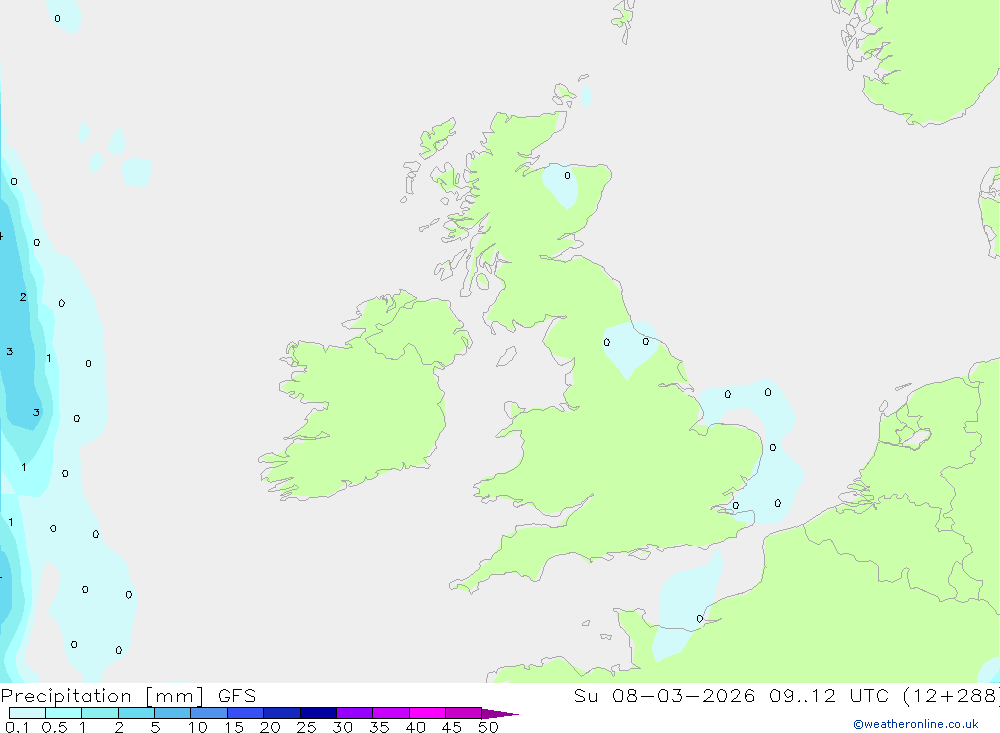The height and width of the screenshot is (733, 1000).
Task: Click the '0' value in northern Scotland's rain patch
Action: [567, 175]
